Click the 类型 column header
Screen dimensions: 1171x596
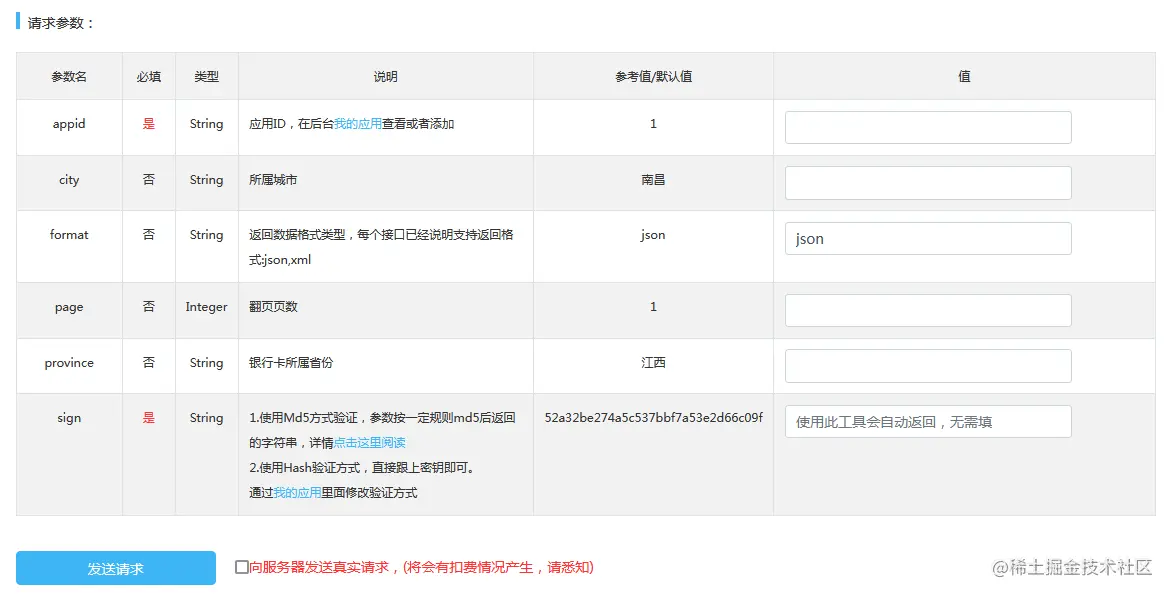(207, 76)
